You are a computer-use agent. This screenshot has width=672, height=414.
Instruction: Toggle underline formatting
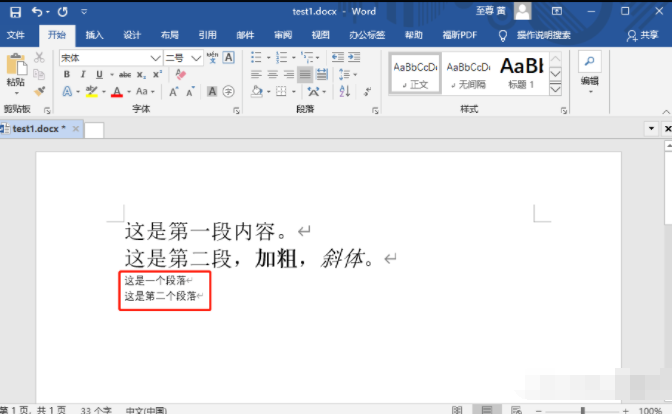click(99, 75)
